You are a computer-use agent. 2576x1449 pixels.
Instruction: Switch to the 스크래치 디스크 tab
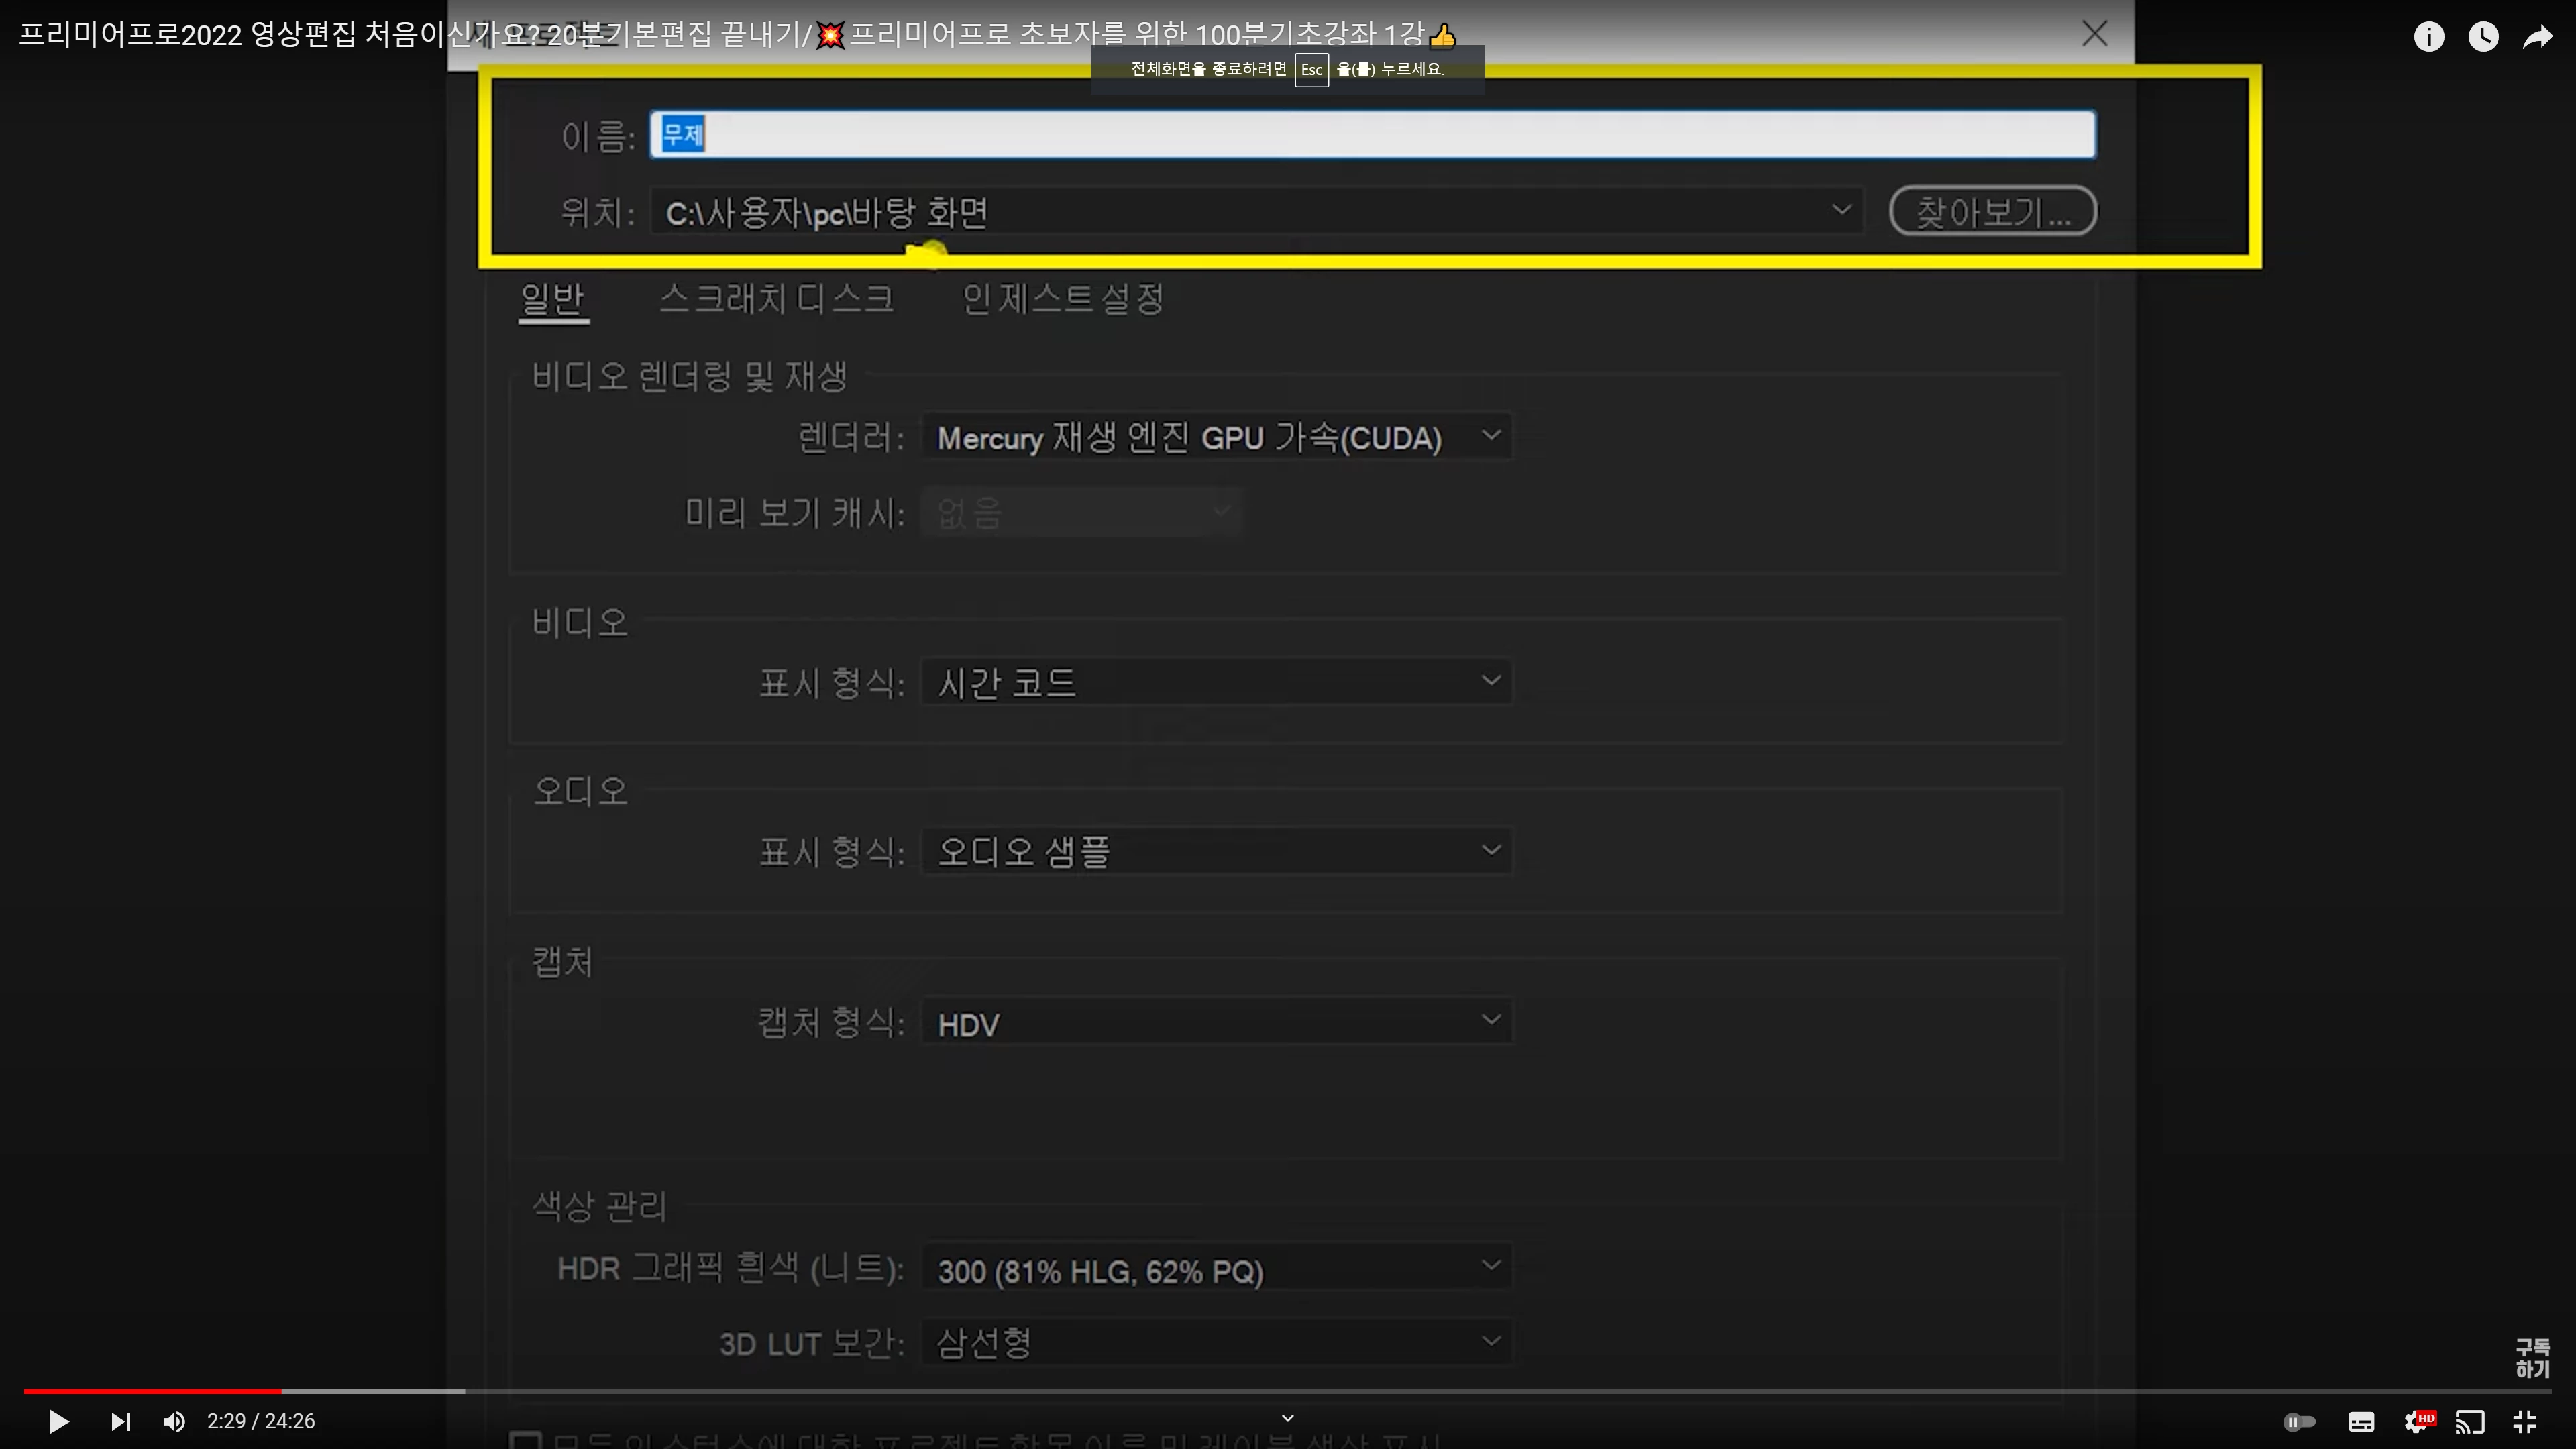776,298
